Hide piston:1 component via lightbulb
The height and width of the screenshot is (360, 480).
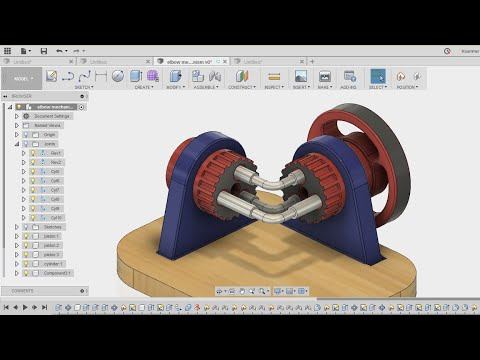click(26, 236)
